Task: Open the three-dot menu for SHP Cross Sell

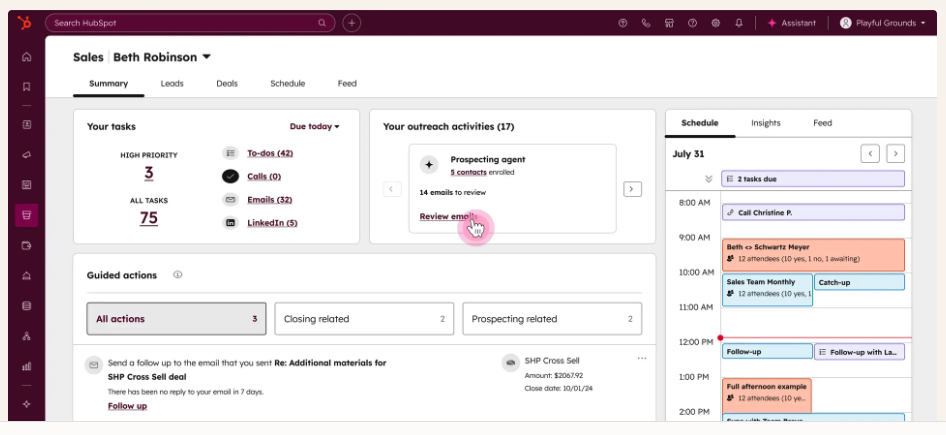Action: (642, 358)
